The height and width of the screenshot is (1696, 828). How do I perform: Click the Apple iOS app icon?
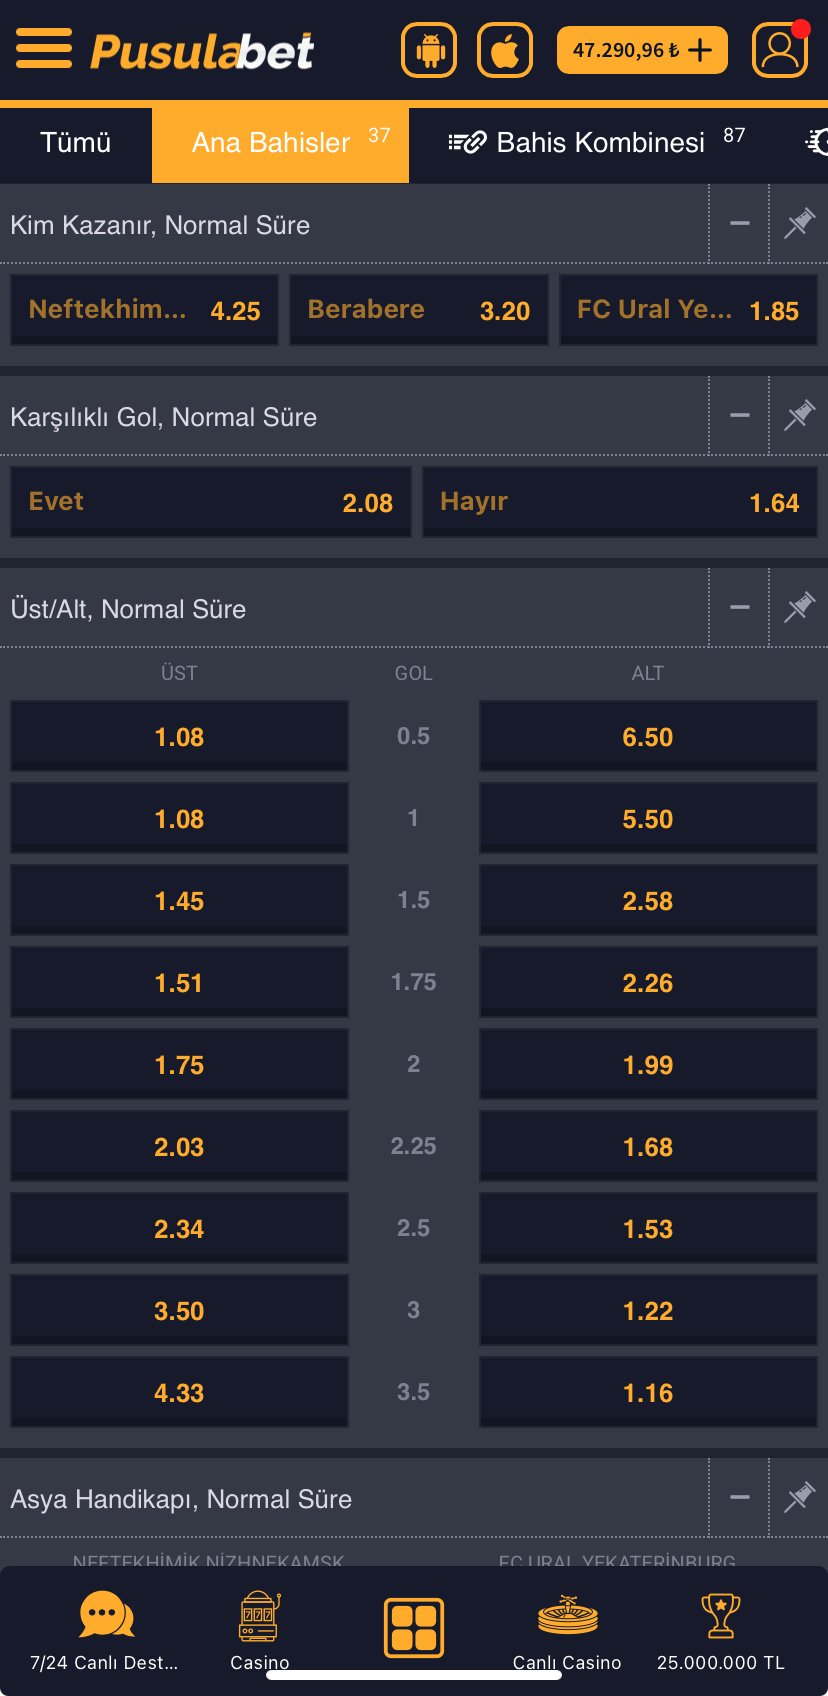504,49
